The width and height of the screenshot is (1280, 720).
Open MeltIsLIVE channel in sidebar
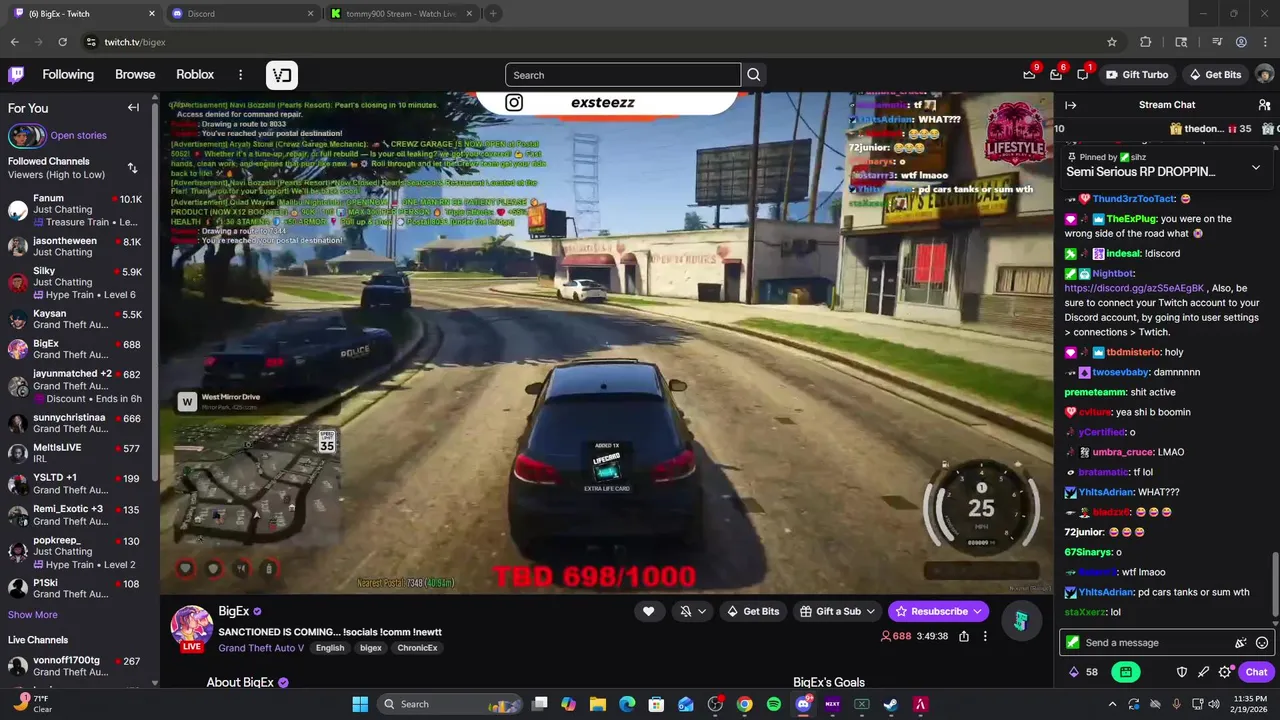point(78,453)
